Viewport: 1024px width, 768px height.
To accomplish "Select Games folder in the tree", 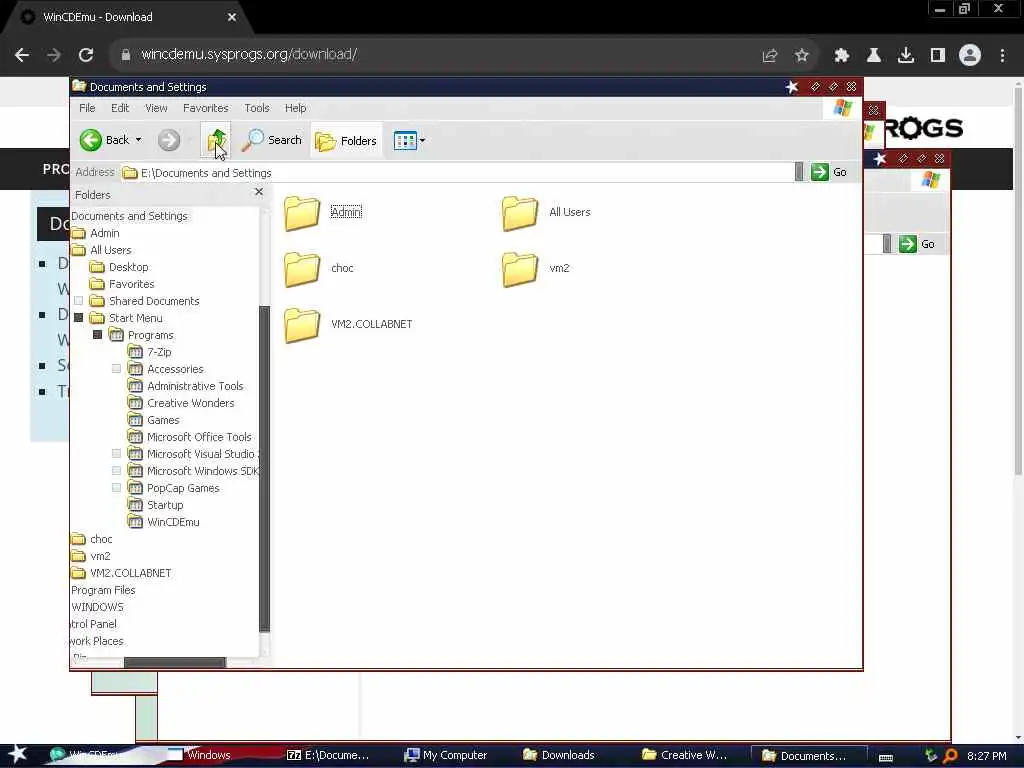I will (163, 420).
